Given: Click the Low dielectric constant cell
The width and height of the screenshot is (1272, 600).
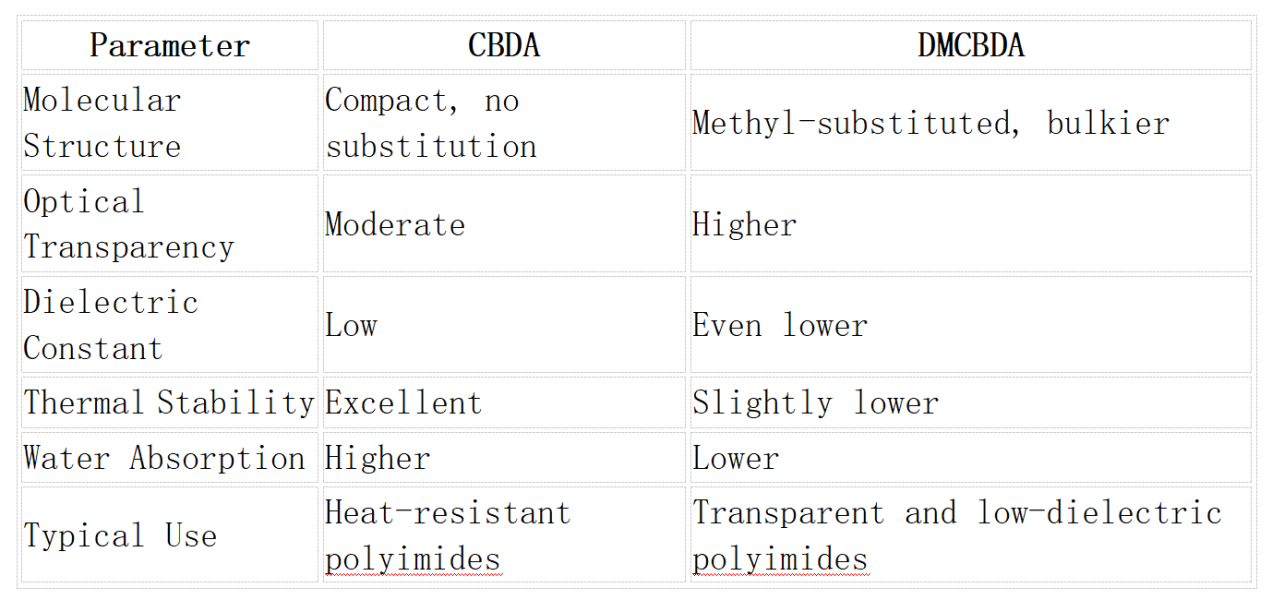Looking at the screenshot, I should (x=503, y=324).
